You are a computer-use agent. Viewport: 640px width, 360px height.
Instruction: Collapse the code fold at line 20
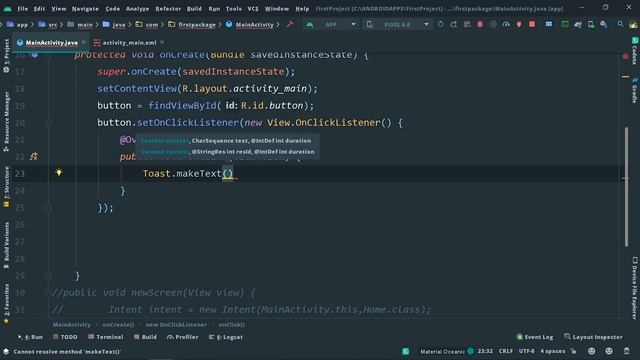coord(48,122)
